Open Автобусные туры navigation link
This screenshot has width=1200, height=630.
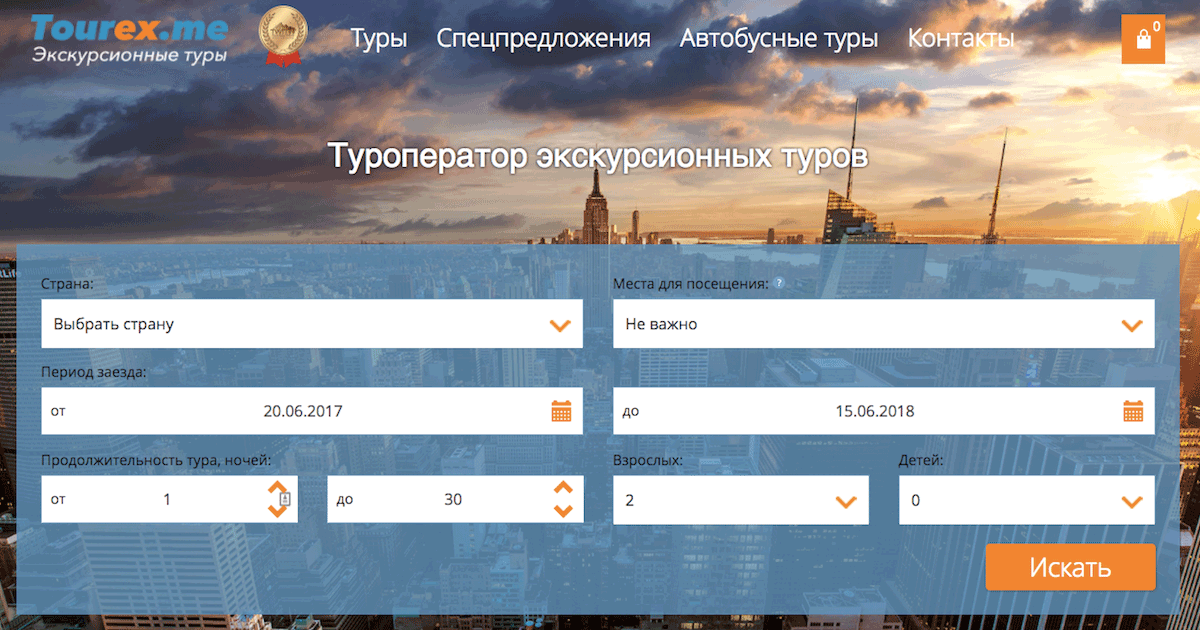pyautogui.click(x=778, y=39)
